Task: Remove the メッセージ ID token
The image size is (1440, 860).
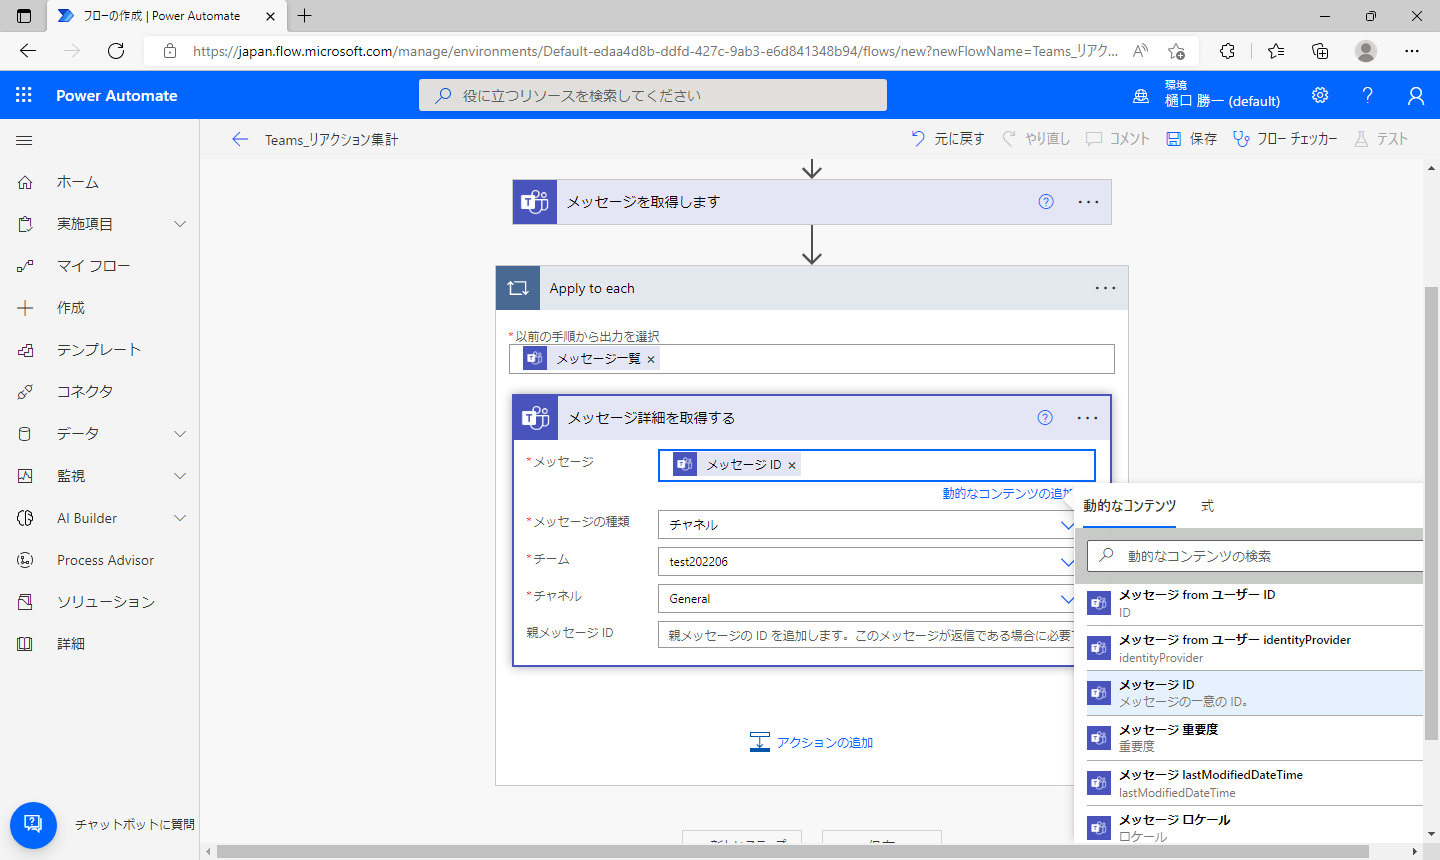Action: coord(792,465)
